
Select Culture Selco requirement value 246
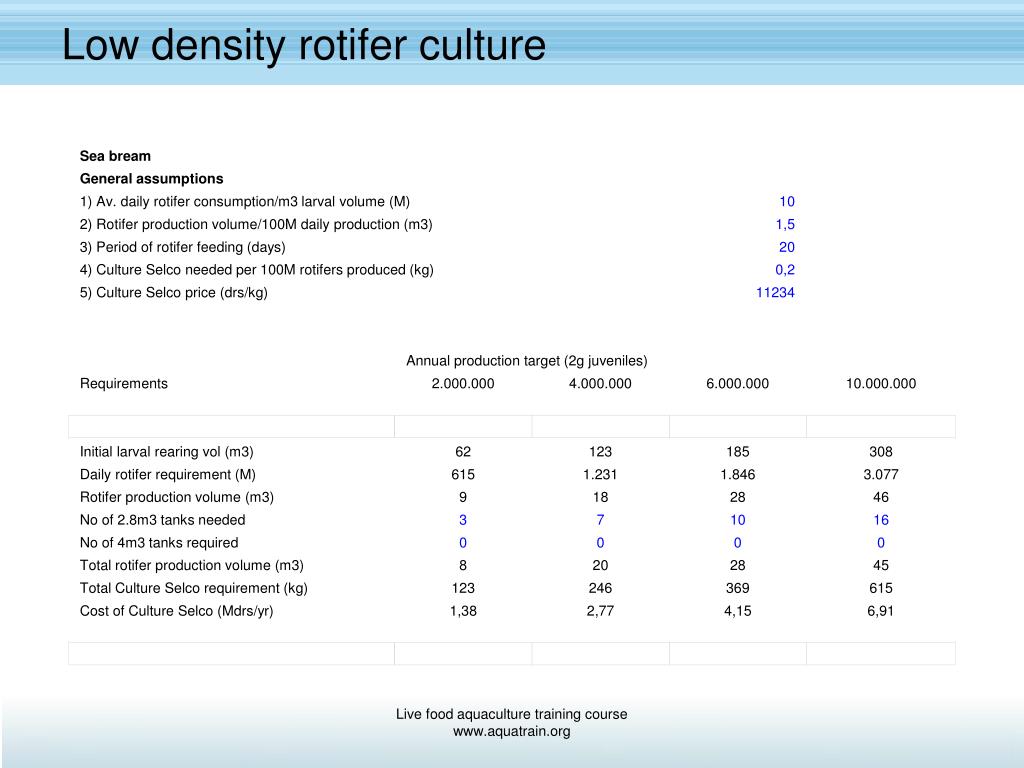600,588
